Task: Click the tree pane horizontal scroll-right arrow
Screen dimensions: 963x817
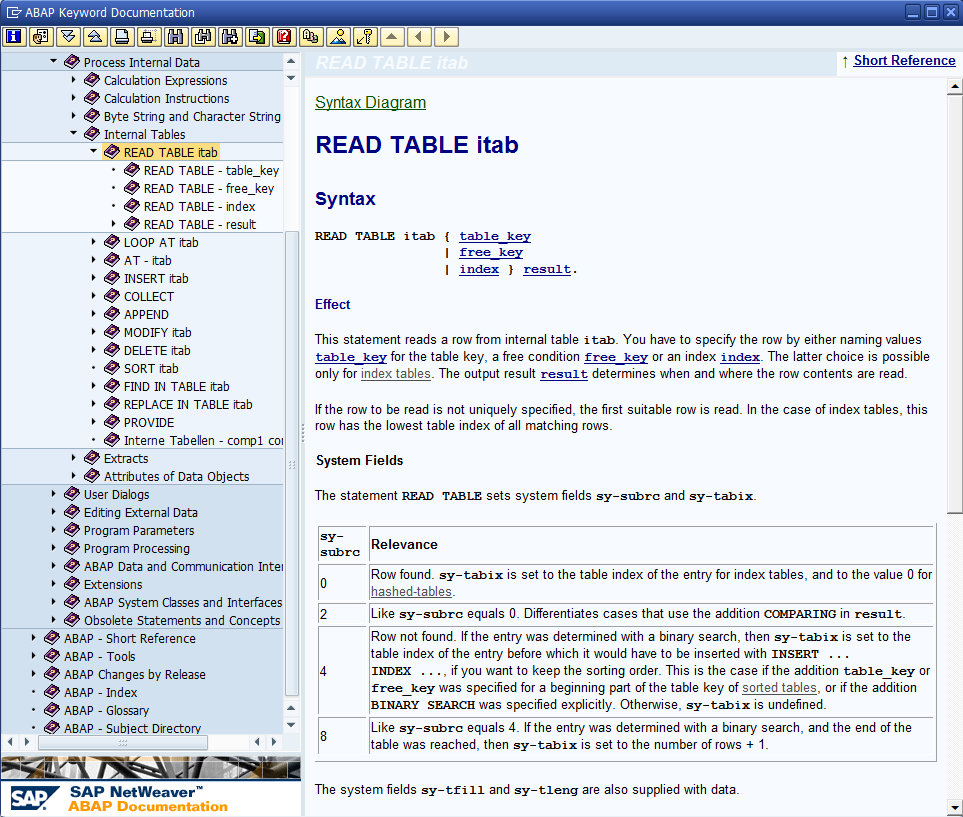Action: (274, 742)
